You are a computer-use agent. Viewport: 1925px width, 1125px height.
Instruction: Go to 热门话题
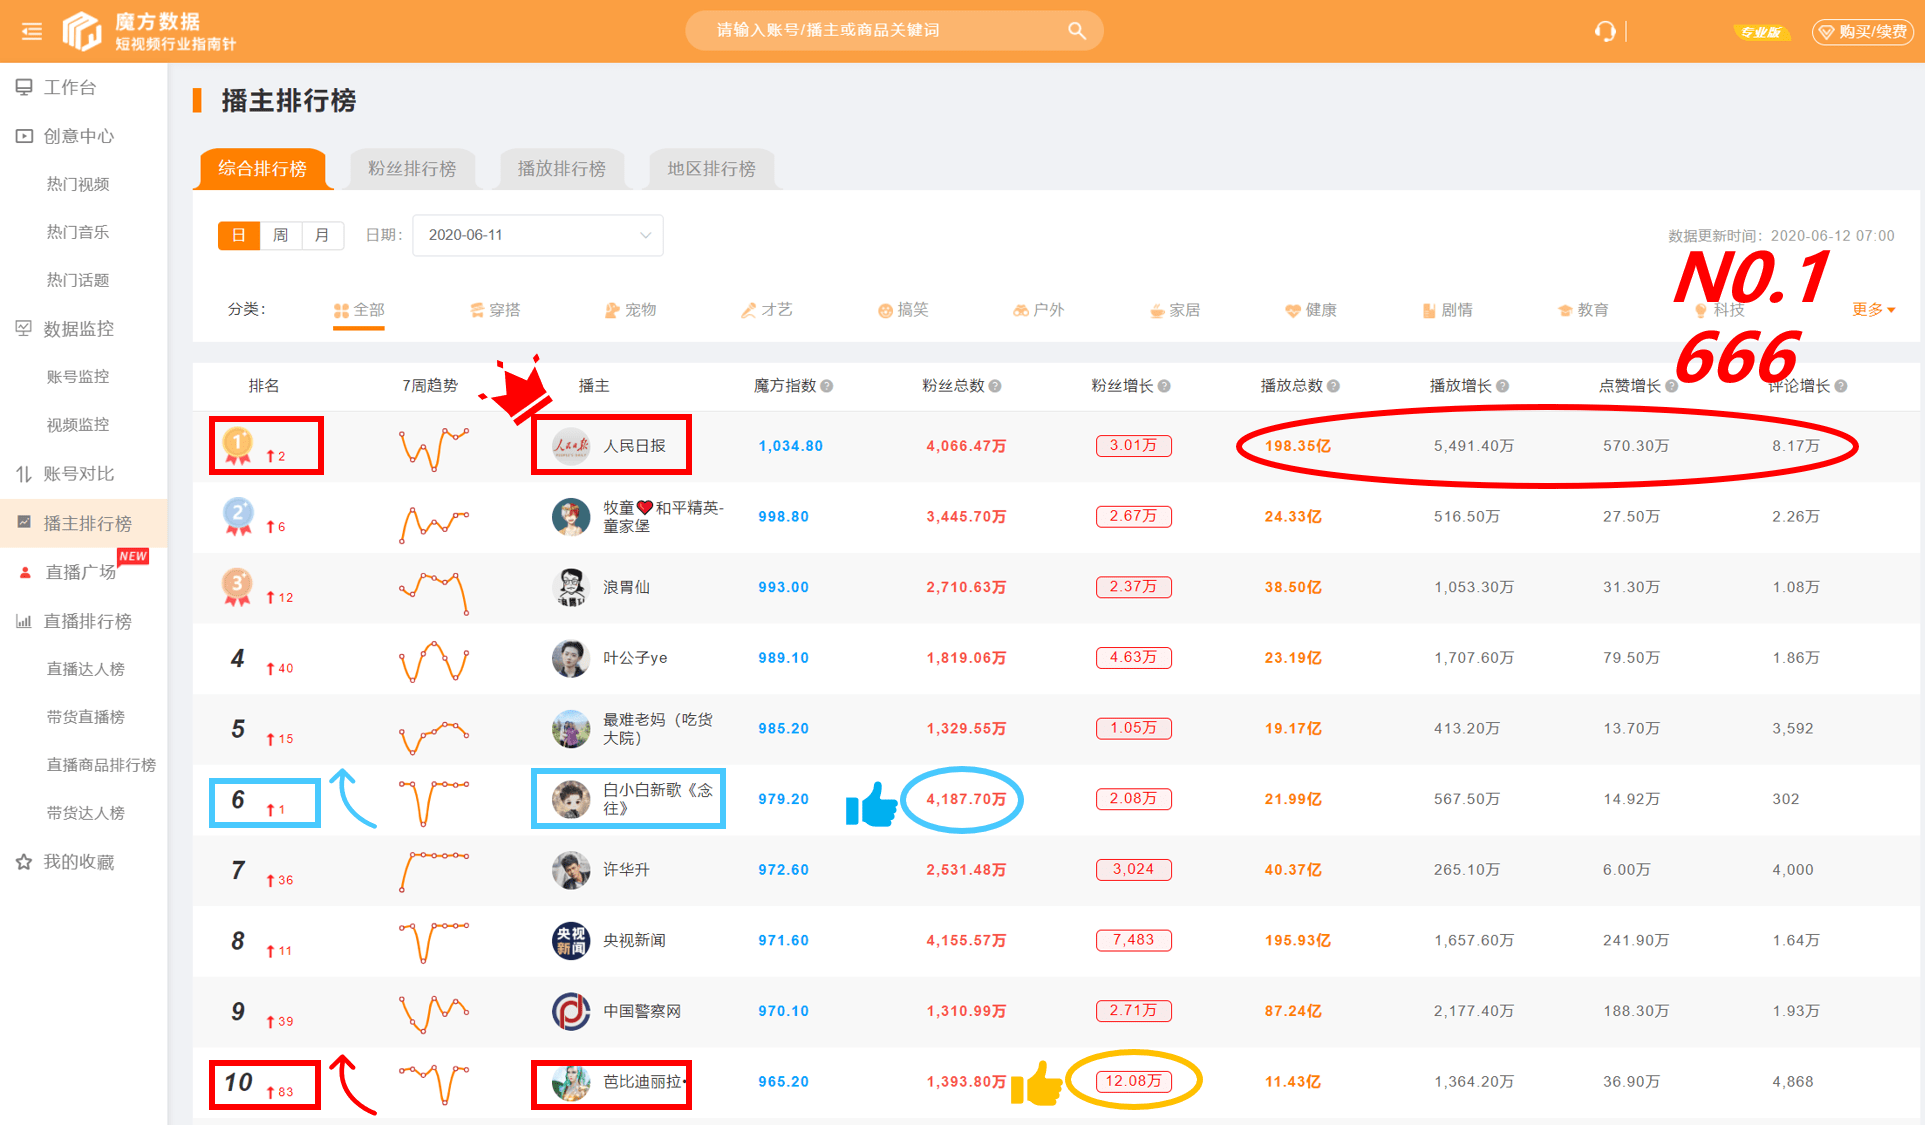click(78, 280)
